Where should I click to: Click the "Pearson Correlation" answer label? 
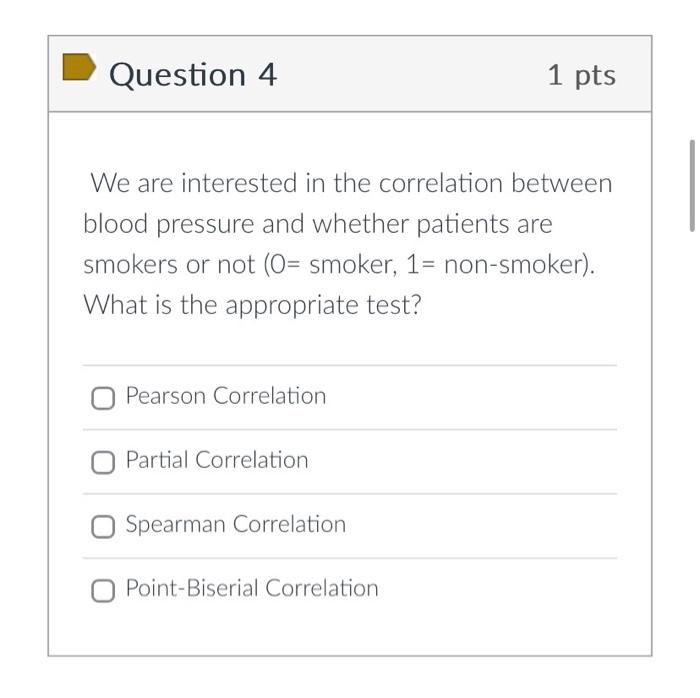pos(226,396)
